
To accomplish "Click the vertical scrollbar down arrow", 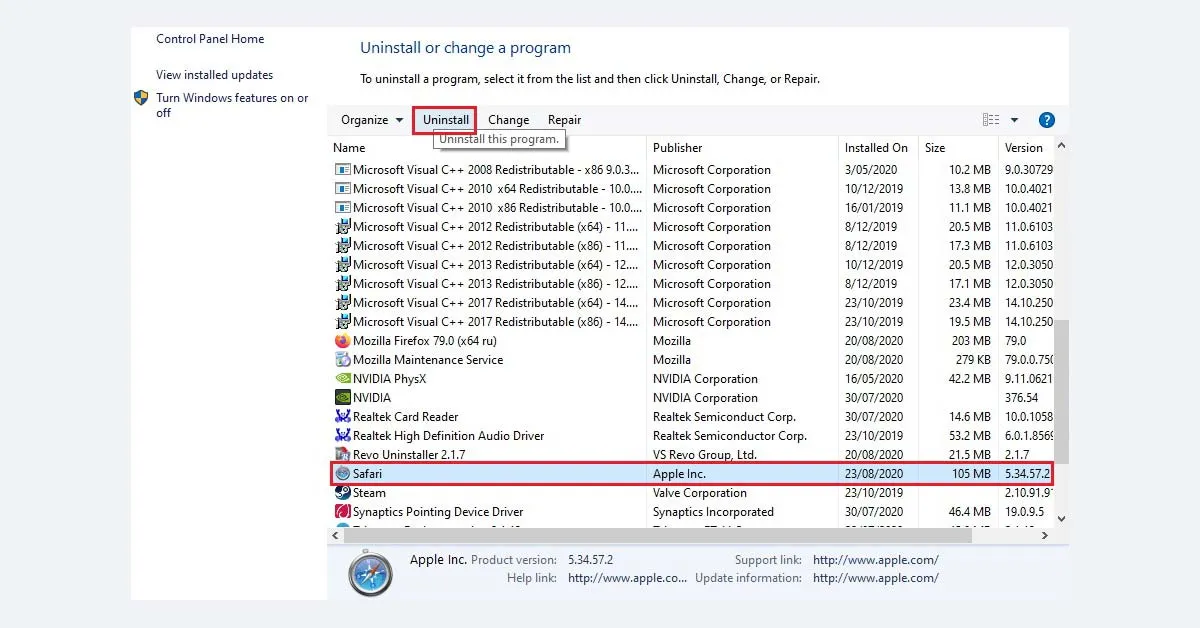I will click(1061, 518).
